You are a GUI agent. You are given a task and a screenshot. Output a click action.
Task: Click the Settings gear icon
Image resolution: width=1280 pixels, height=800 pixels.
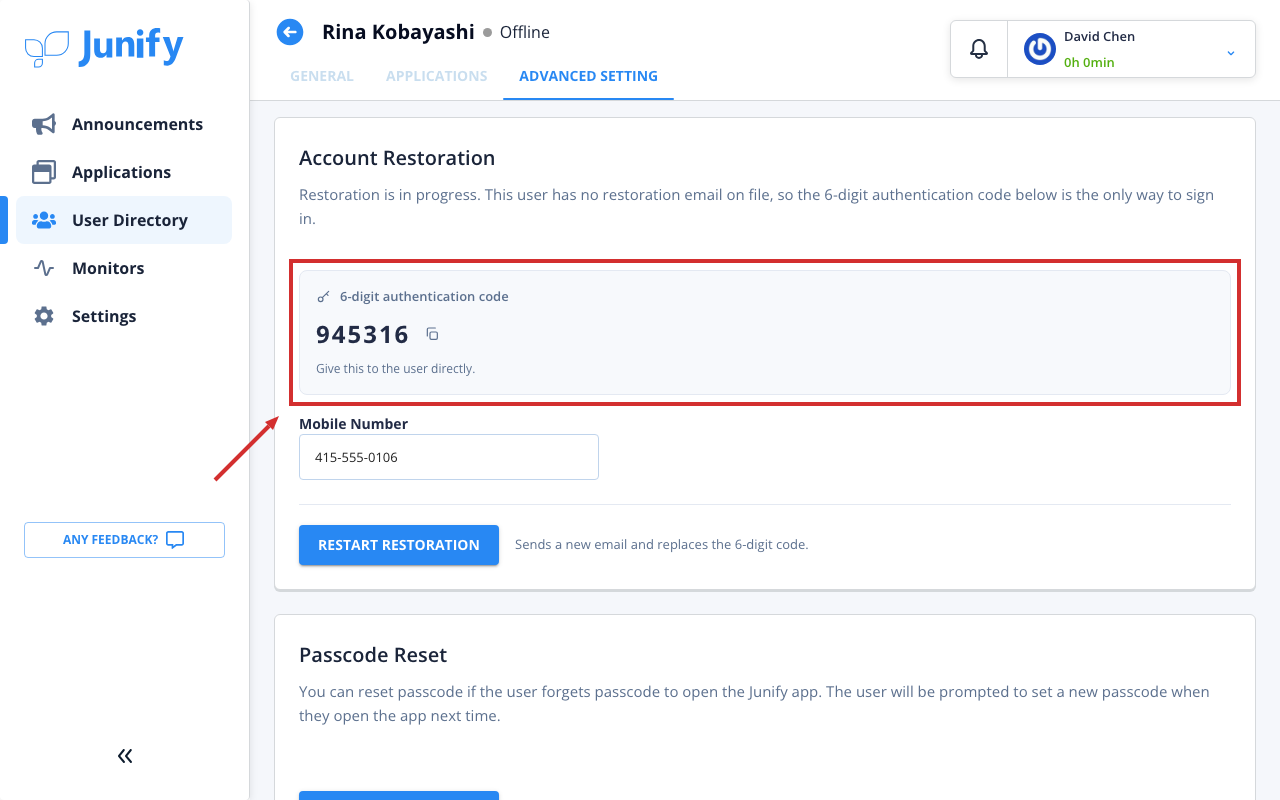tap(44, 316)
